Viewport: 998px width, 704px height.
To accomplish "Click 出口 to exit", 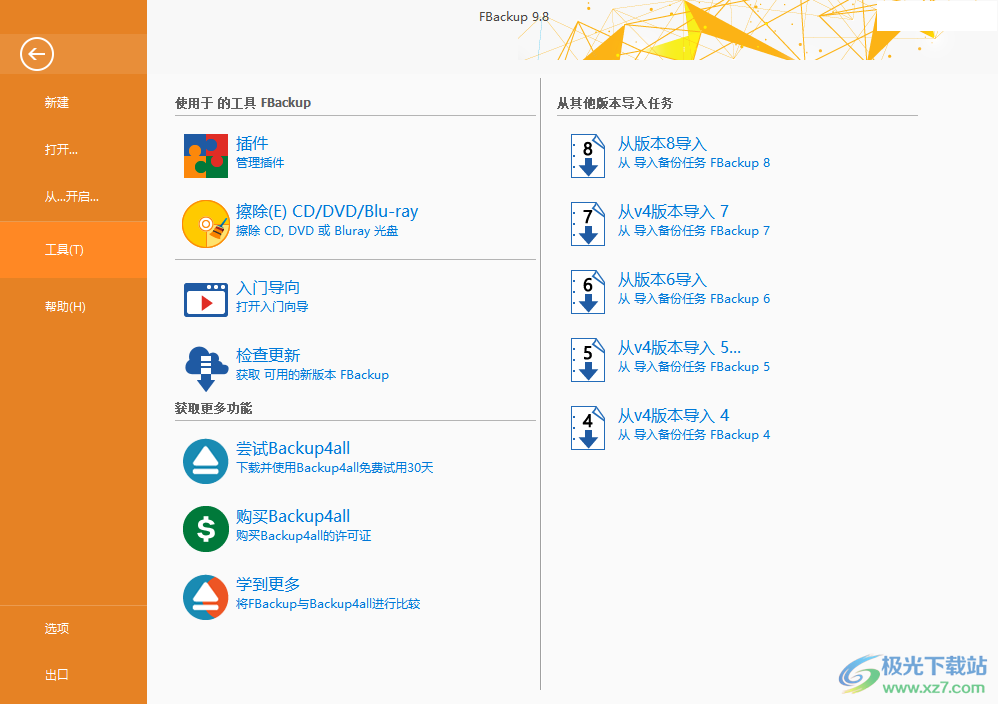I will (57, 675).
